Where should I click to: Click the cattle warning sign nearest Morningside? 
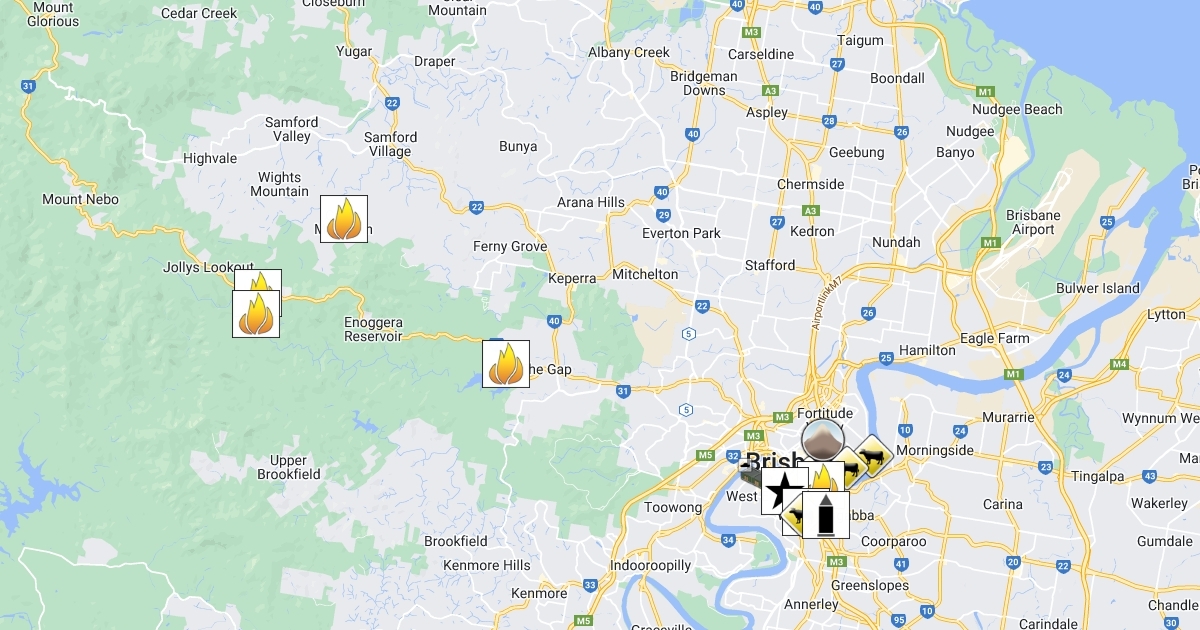click(x=872, y=456)
